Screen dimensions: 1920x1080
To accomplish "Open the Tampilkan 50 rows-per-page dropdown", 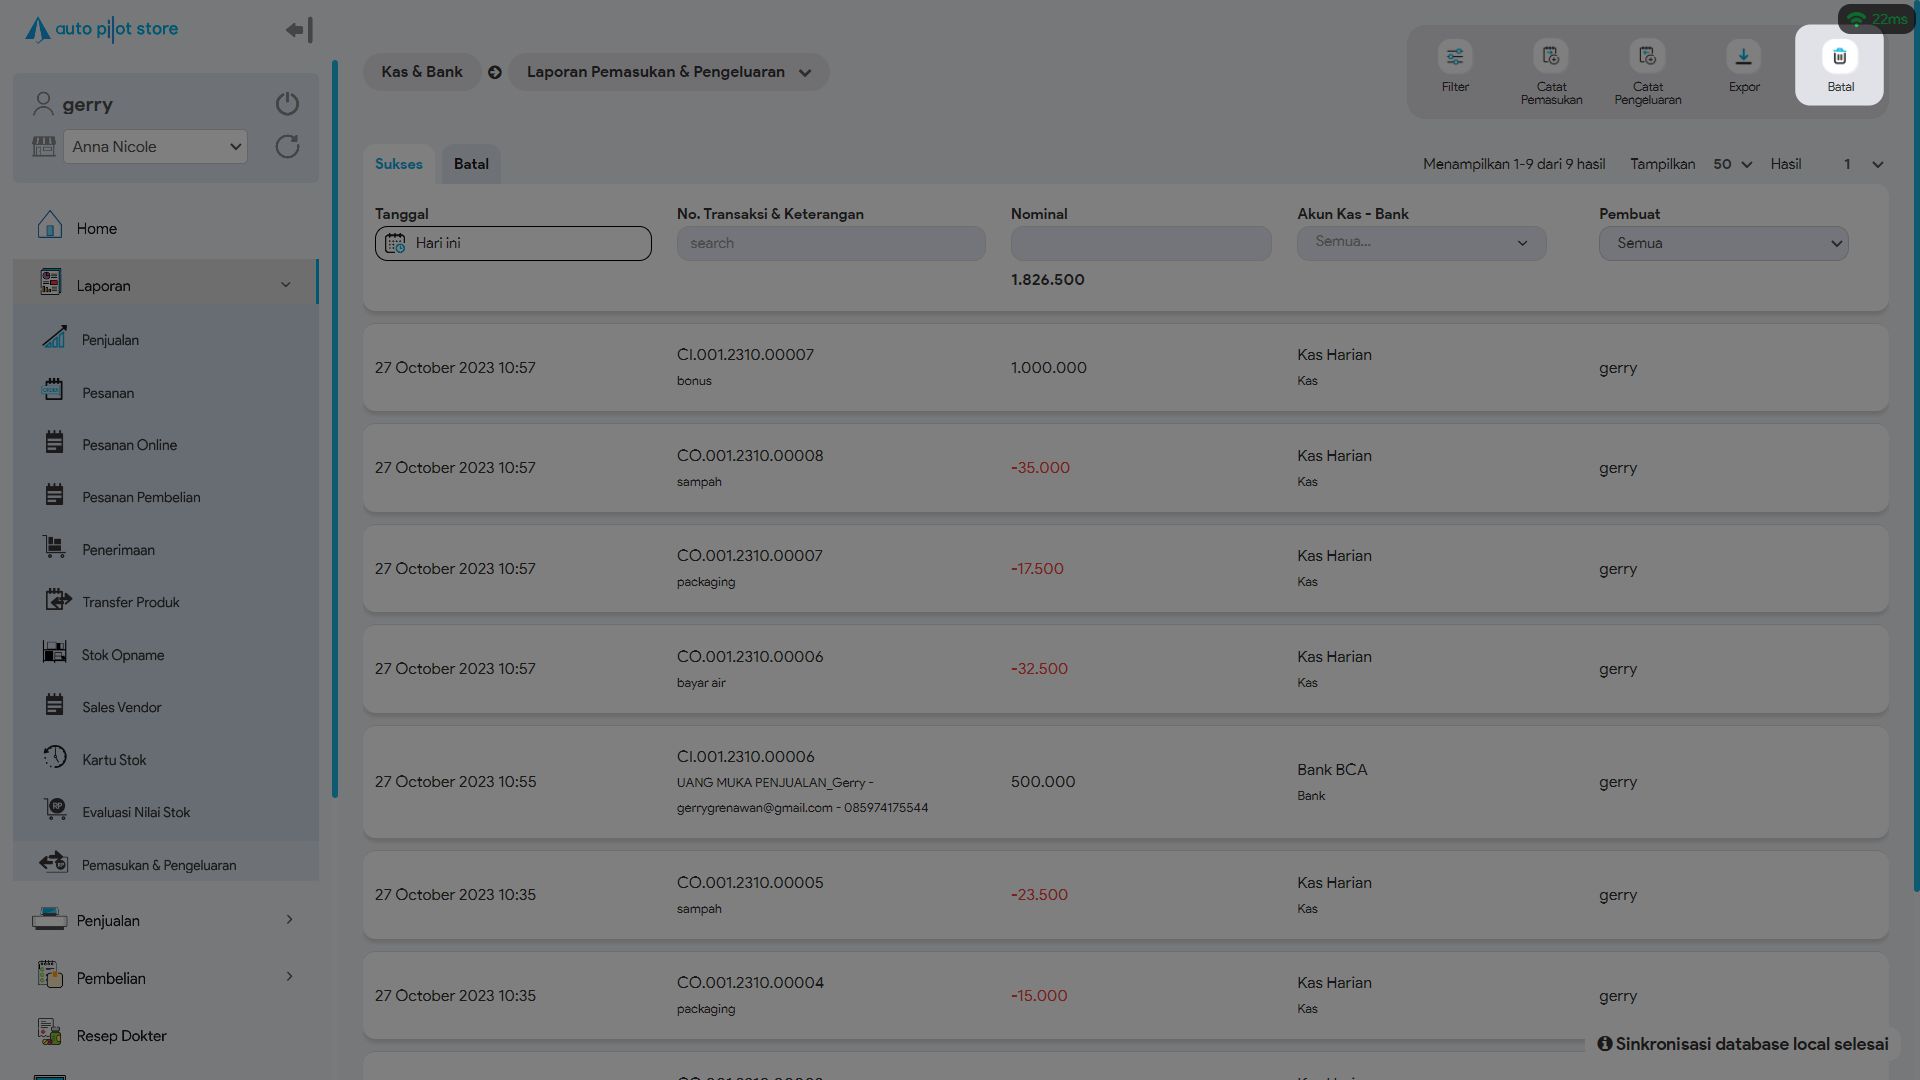I will pos(1732,164).
